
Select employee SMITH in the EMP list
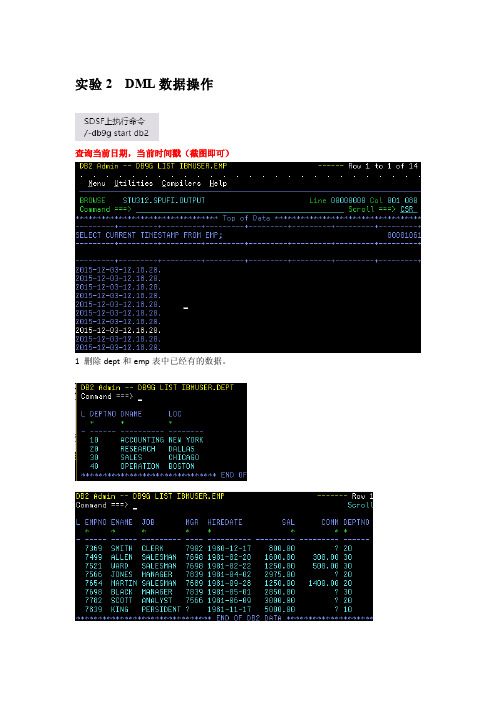121,548
